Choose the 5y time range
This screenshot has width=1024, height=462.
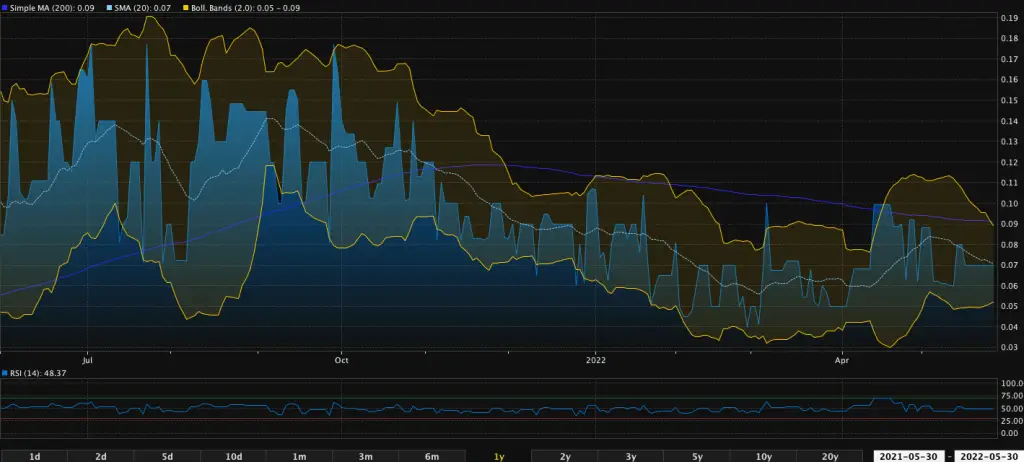tap(697, 456)
